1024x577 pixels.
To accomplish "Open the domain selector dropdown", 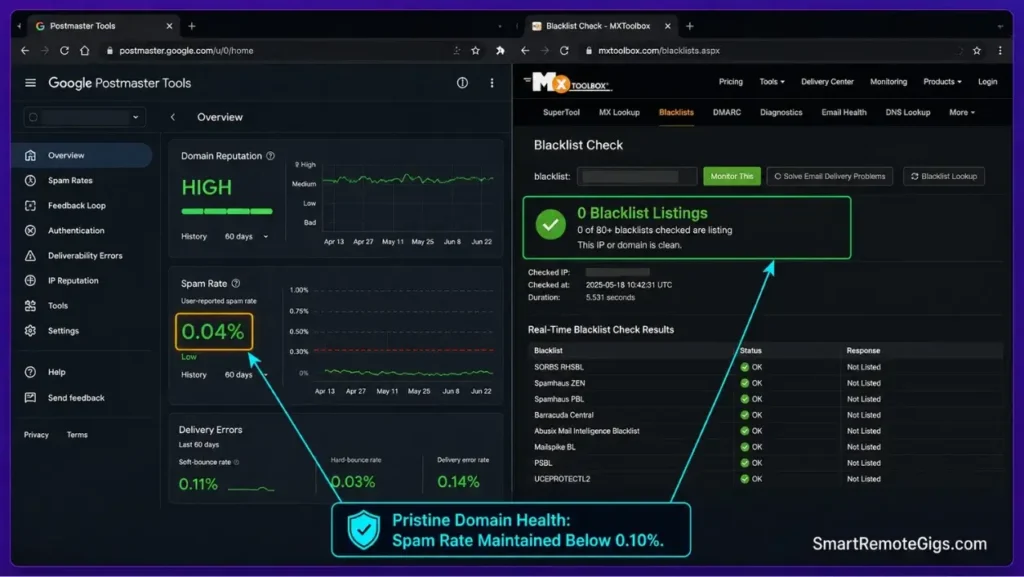I will click(84, 117).
